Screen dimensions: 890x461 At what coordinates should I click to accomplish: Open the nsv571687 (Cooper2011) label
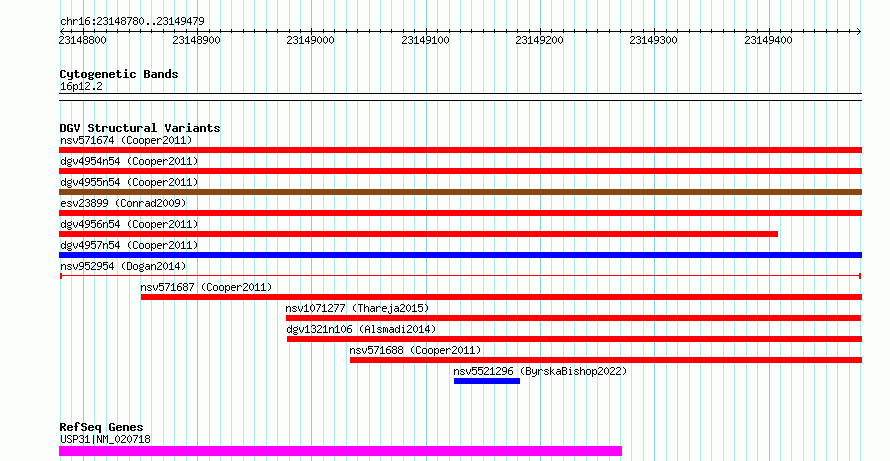click(207, 287)
